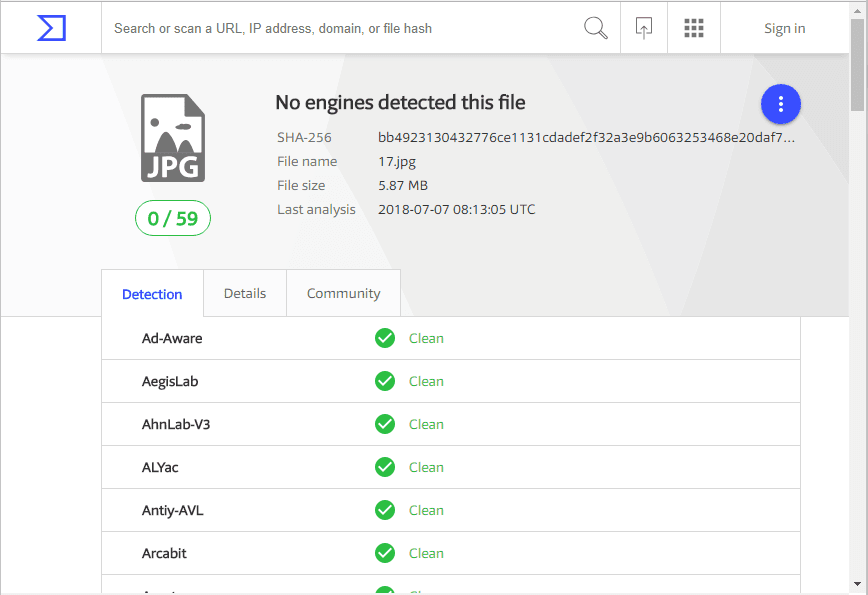
Task: Click the AhnLab-V3 engine name
Action: point(176,425)
